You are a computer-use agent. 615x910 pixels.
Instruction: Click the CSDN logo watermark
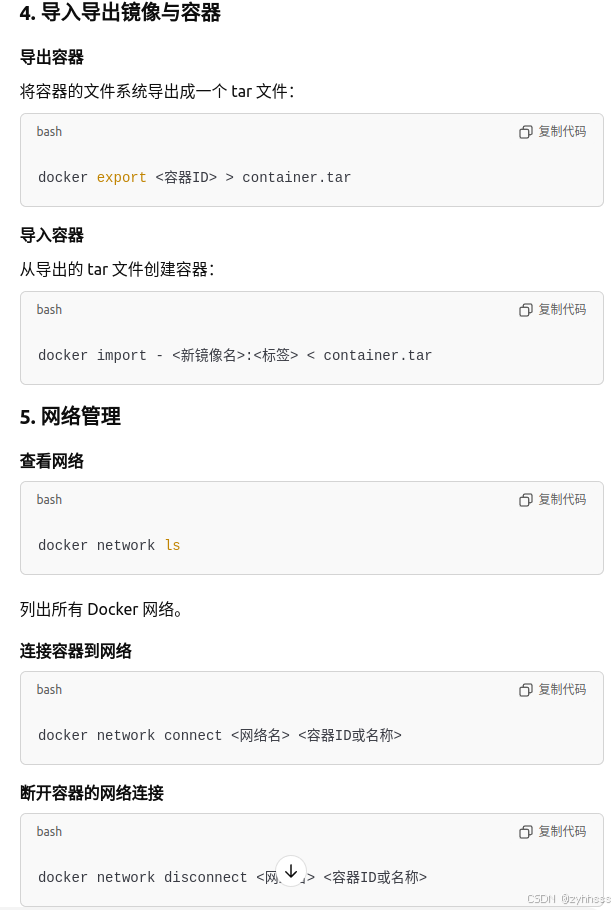(541, 898)
